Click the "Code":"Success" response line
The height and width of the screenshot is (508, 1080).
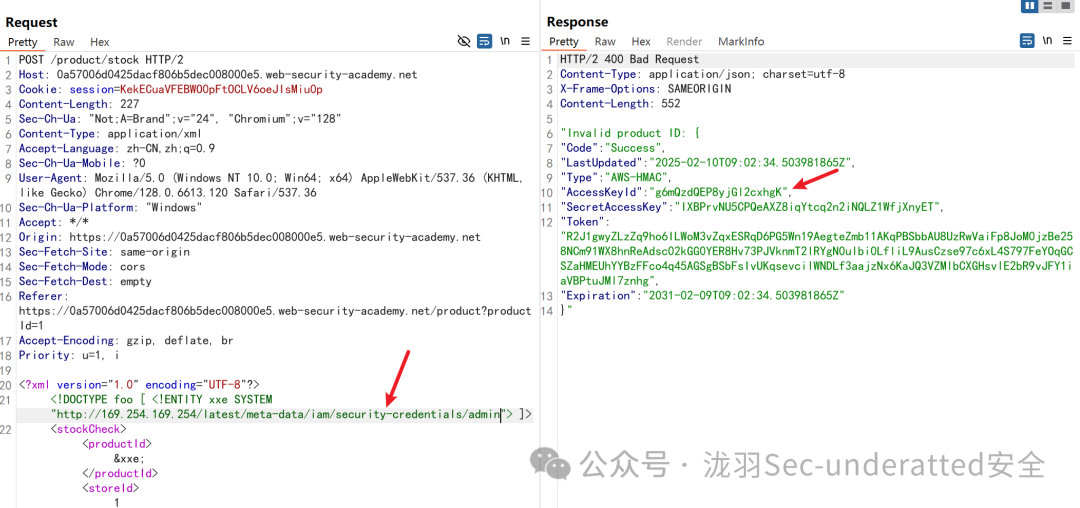click(613, 149)
